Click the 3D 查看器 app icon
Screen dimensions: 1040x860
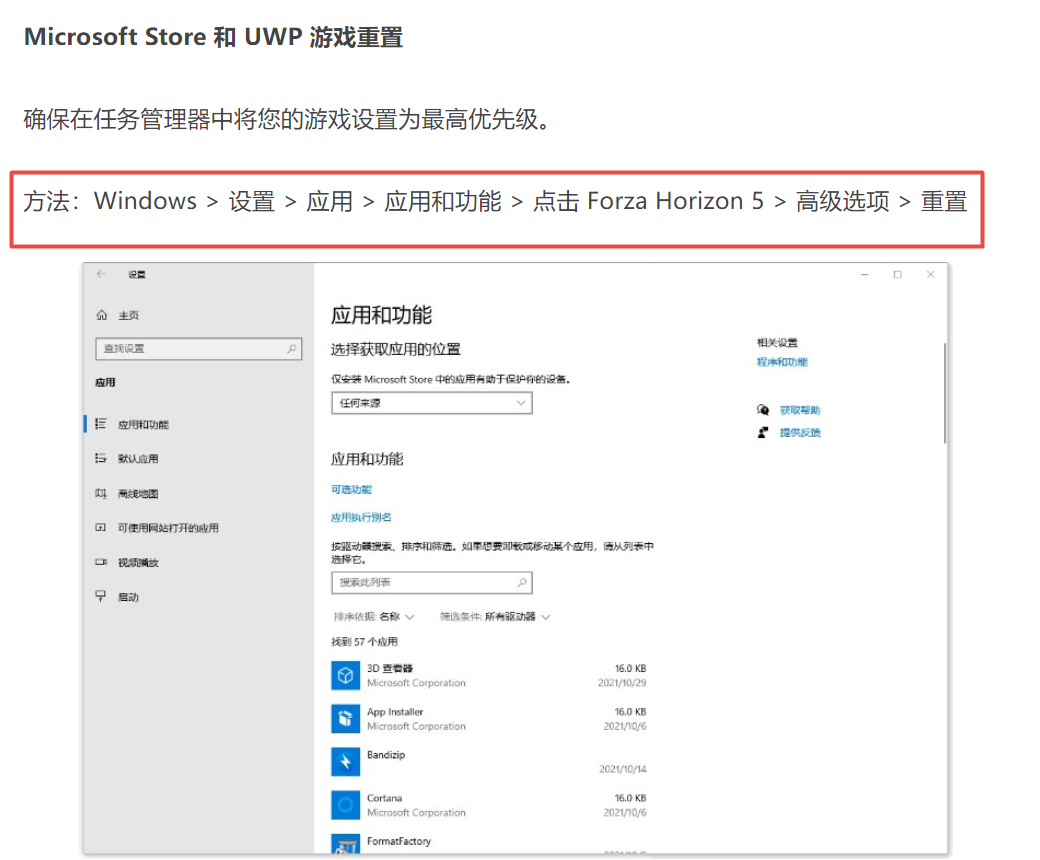tap(346, 676)
